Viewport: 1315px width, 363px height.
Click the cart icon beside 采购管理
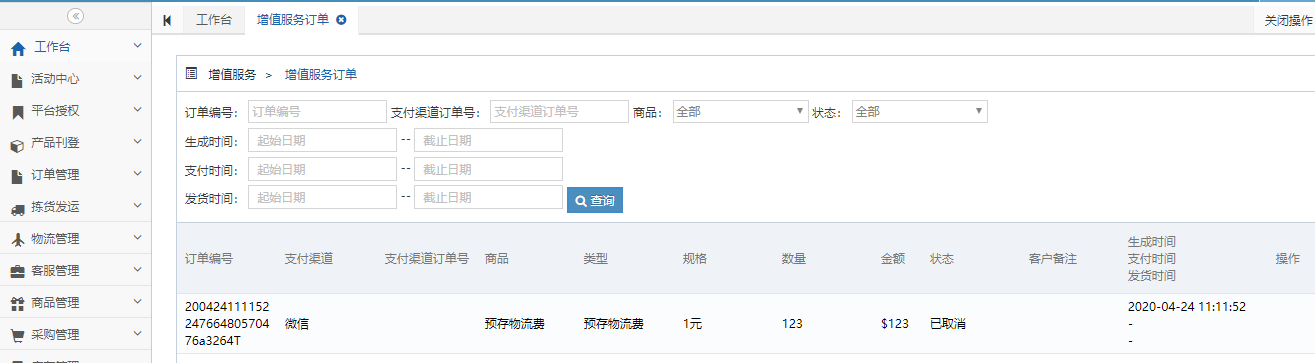[x=17, y=335]
